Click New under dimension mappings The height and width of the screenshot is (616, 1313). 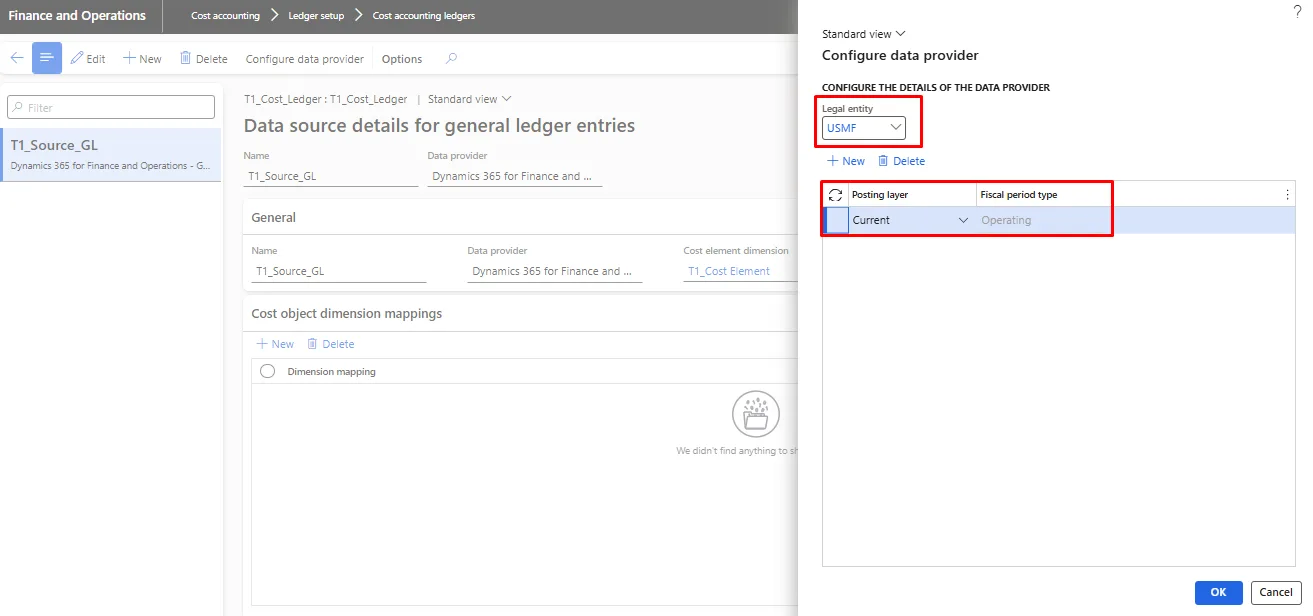tap(275, 344)
